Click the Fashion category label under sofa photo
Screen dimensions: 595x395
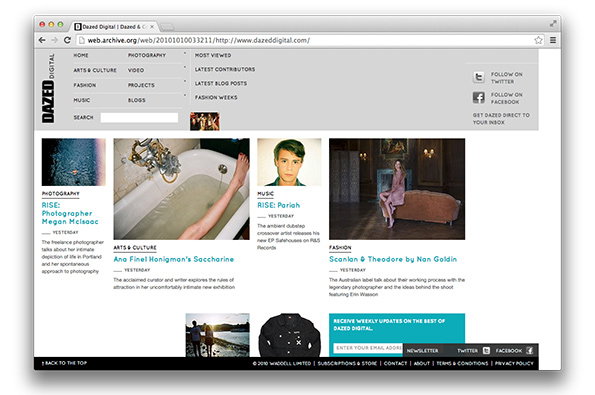click(340, 247)
